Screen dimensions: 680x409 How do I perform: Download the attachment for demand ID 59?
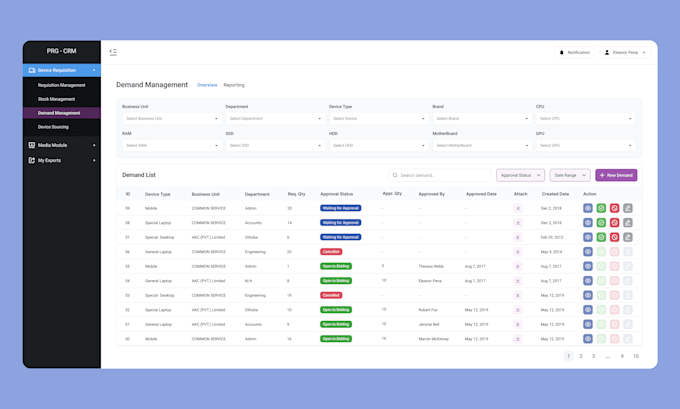coord(518,208)
